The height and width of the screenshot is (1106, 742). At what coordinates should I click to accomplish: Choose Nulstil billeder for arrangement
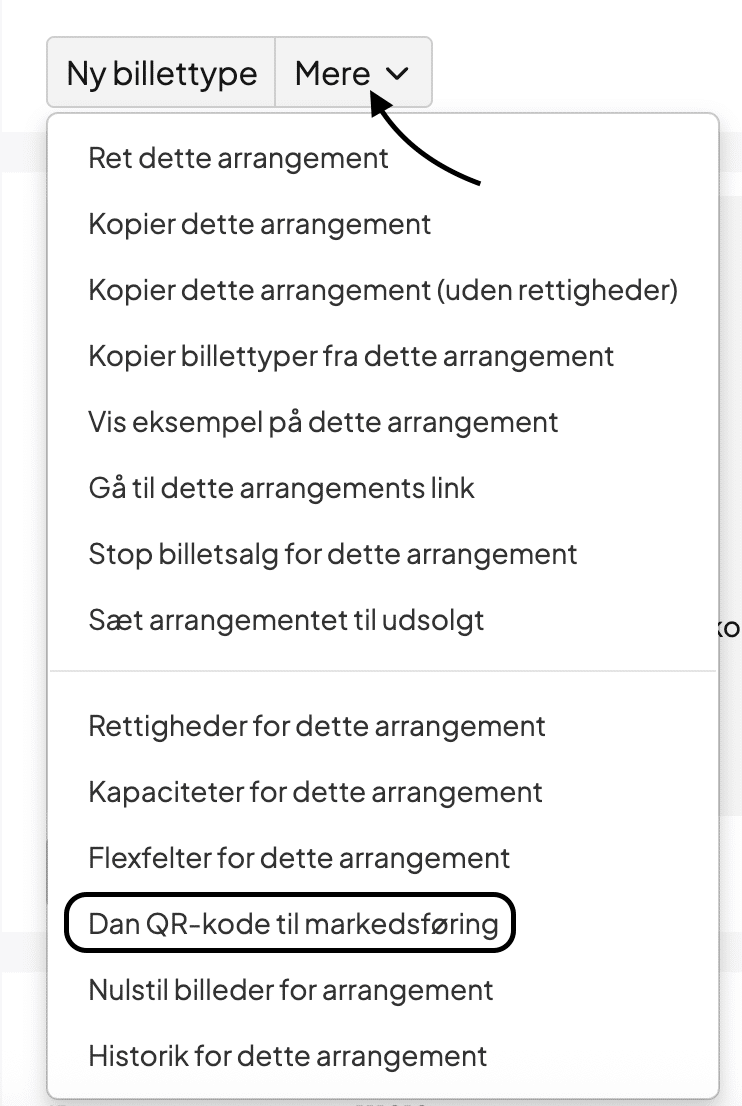pyautogui.click(x=291, y=990)
